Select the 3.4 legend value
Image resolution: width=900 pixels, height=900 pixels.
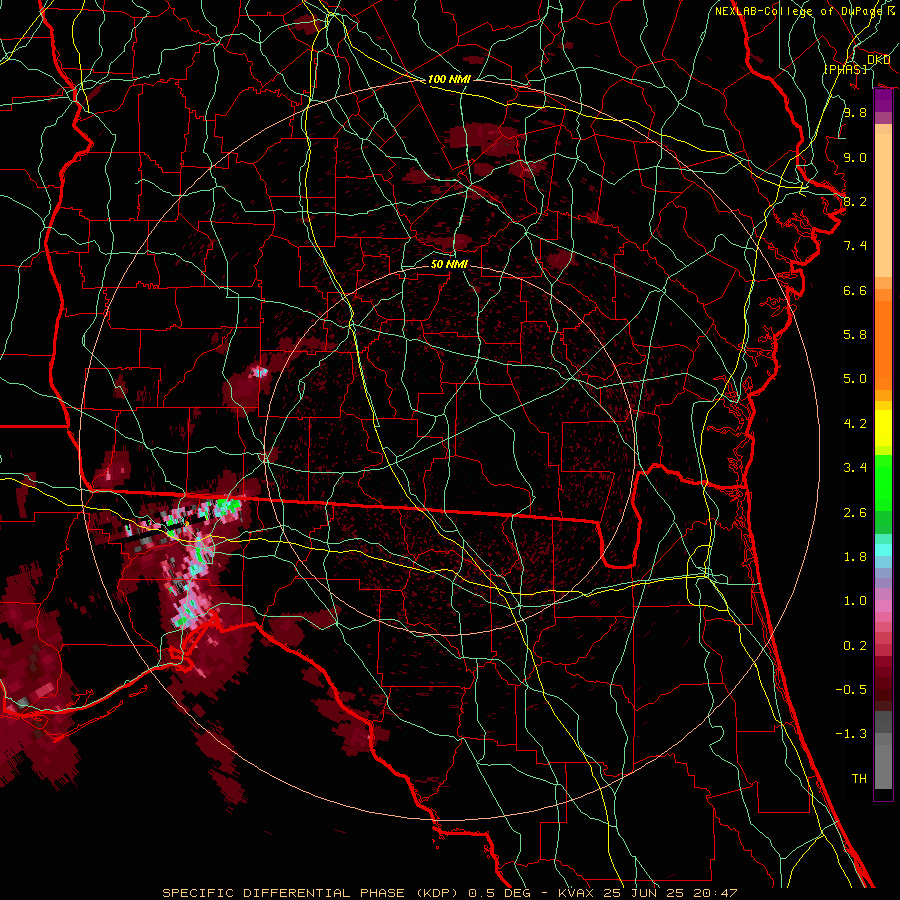pos(855,468)
